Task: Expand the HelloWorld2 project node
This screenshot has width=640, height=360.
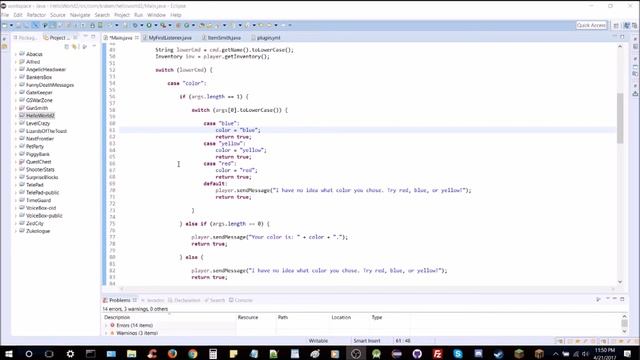Action: pos(16,116)
